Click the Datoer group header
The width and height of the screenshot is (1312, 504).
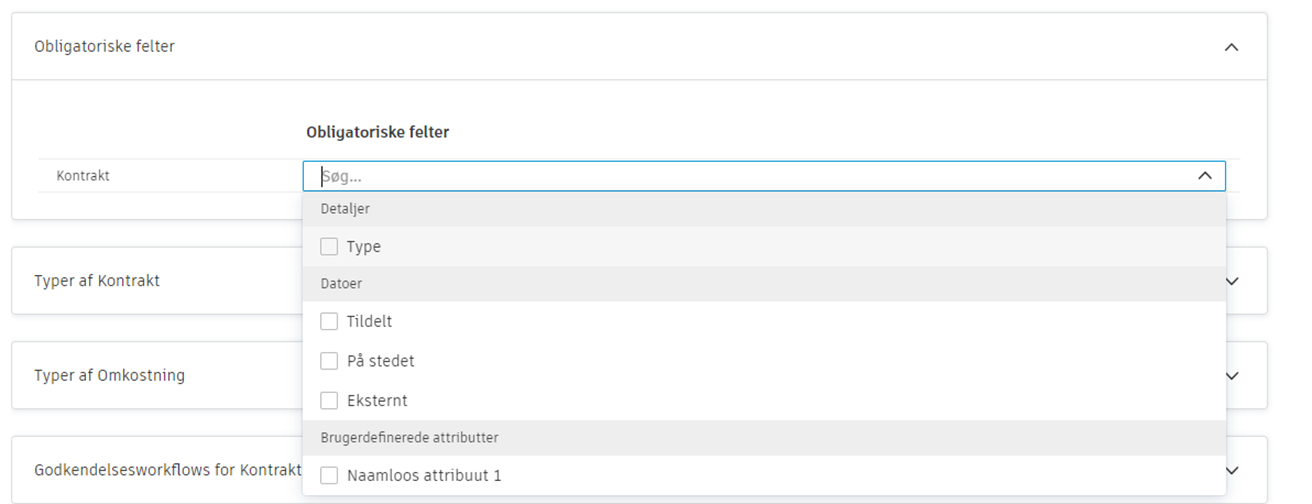(341, 284)
